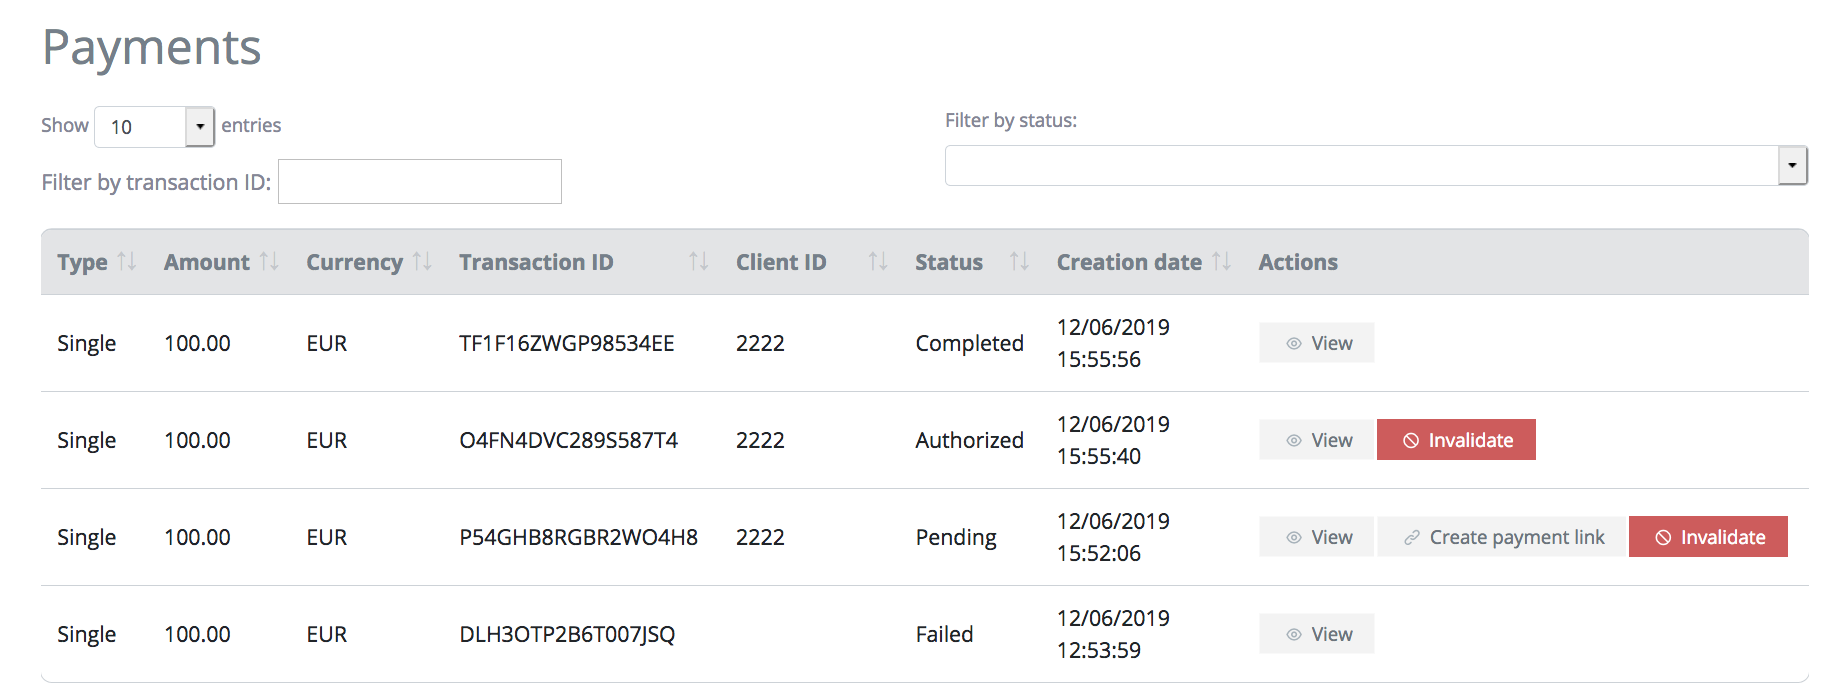Click the creation date 12/06/2019 15:55:56
Viewport: 1838px width, 698px height.
[x=1113, y=343]
